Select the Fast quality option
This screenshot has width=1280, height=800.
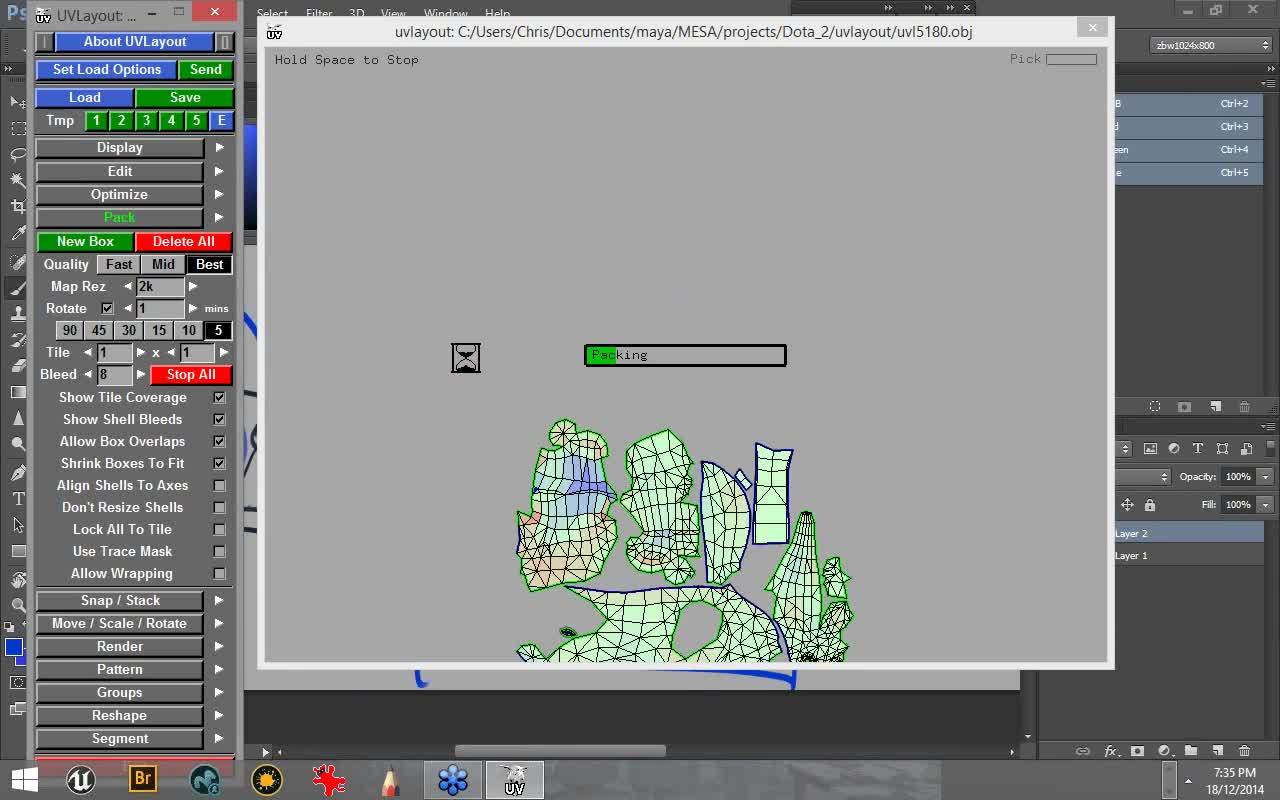pos(119,264)
